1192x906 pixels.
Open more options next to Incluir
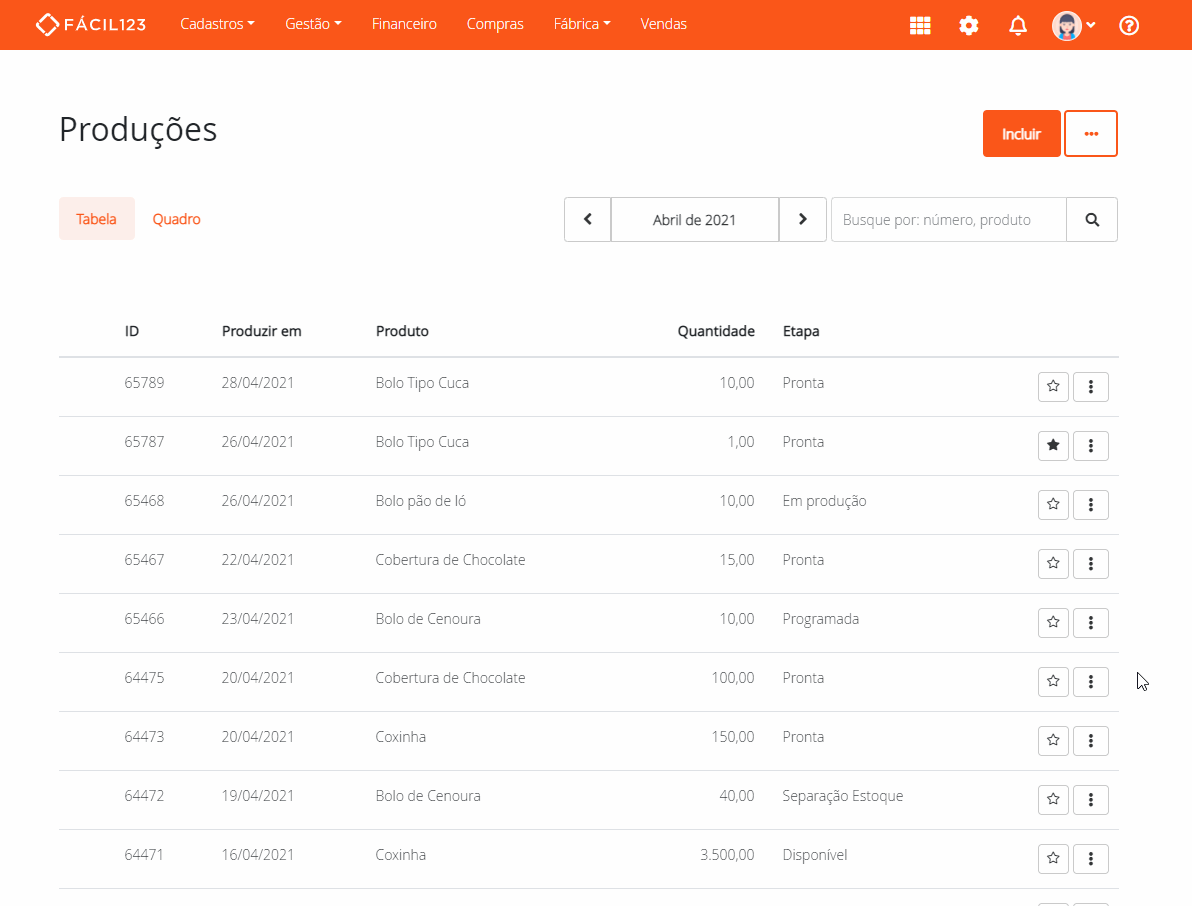[x=1091, y=134]
